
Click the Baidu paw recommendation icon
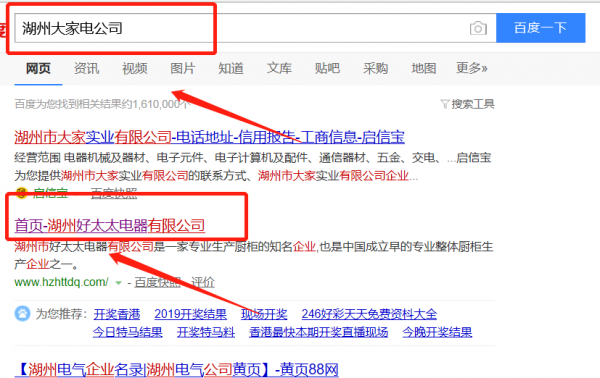pyautogui.click(x=22, y=314)
